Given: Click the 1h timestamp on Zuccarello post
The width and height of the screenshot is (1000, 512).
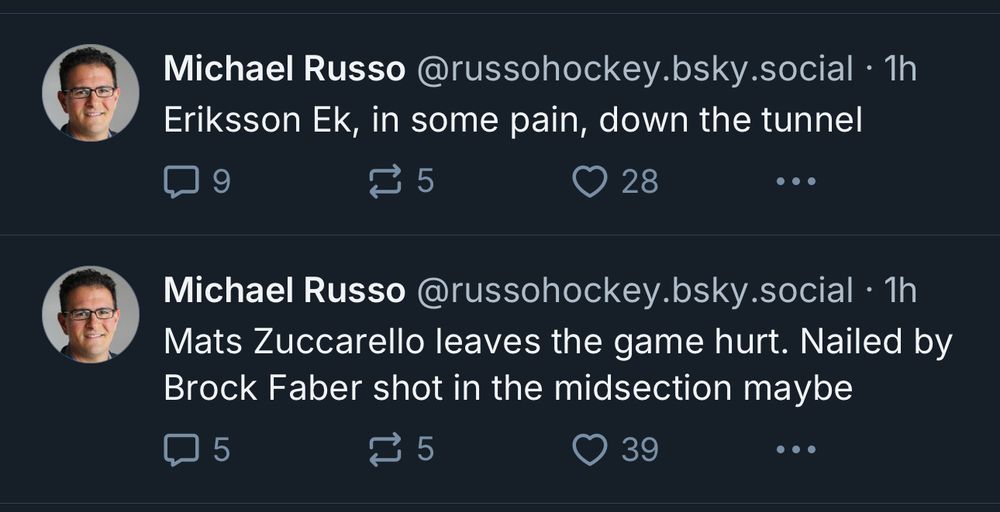Looking at the screenshot, I should click(900, 291).
